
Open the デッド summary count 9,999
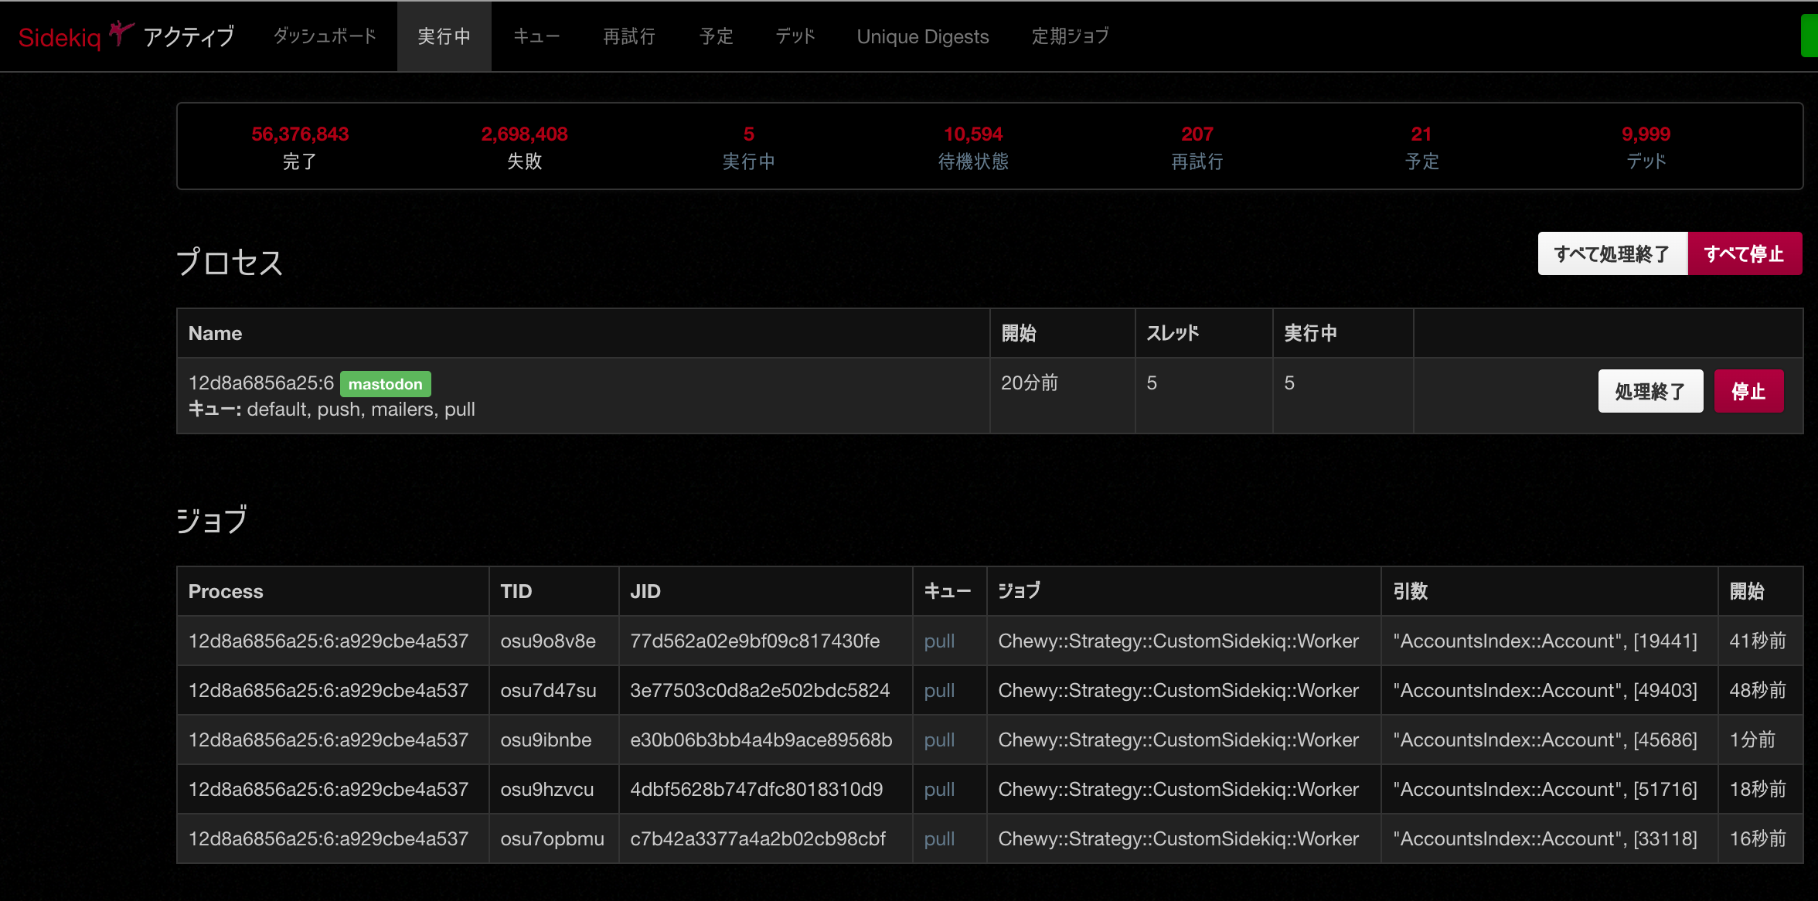click(1645, 134)
